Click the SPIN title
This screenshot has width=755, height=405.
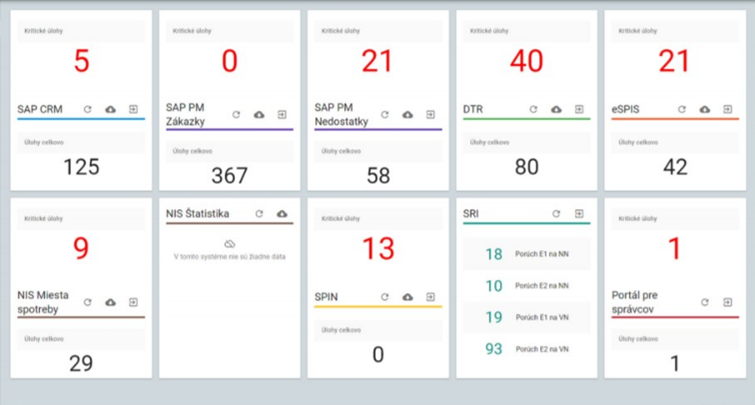click(326, 297)
